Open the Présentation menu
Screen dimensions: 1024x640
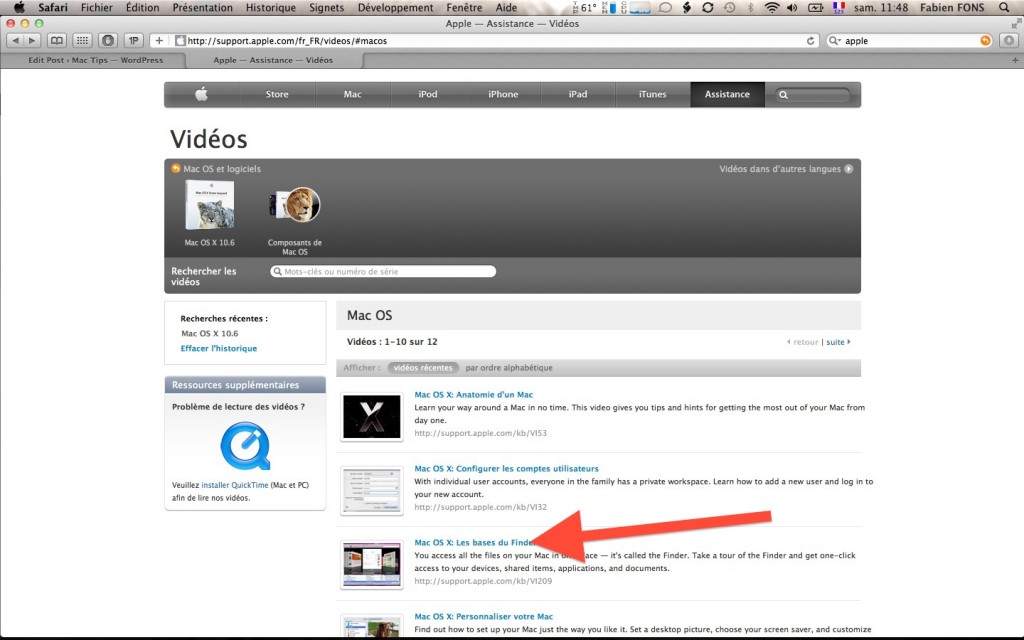(x=202, y=8)
